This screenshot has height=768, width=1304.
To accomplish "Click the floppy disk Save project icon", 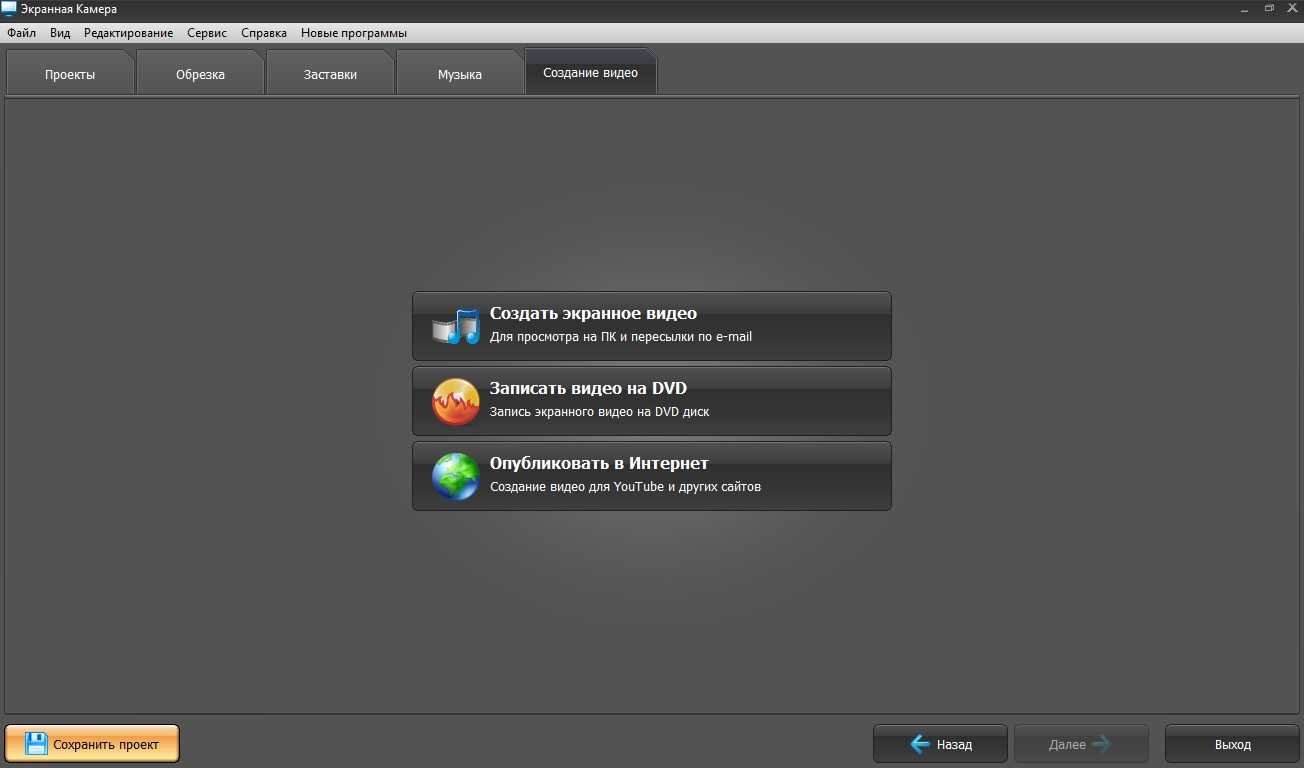I will tap(36, 744).
